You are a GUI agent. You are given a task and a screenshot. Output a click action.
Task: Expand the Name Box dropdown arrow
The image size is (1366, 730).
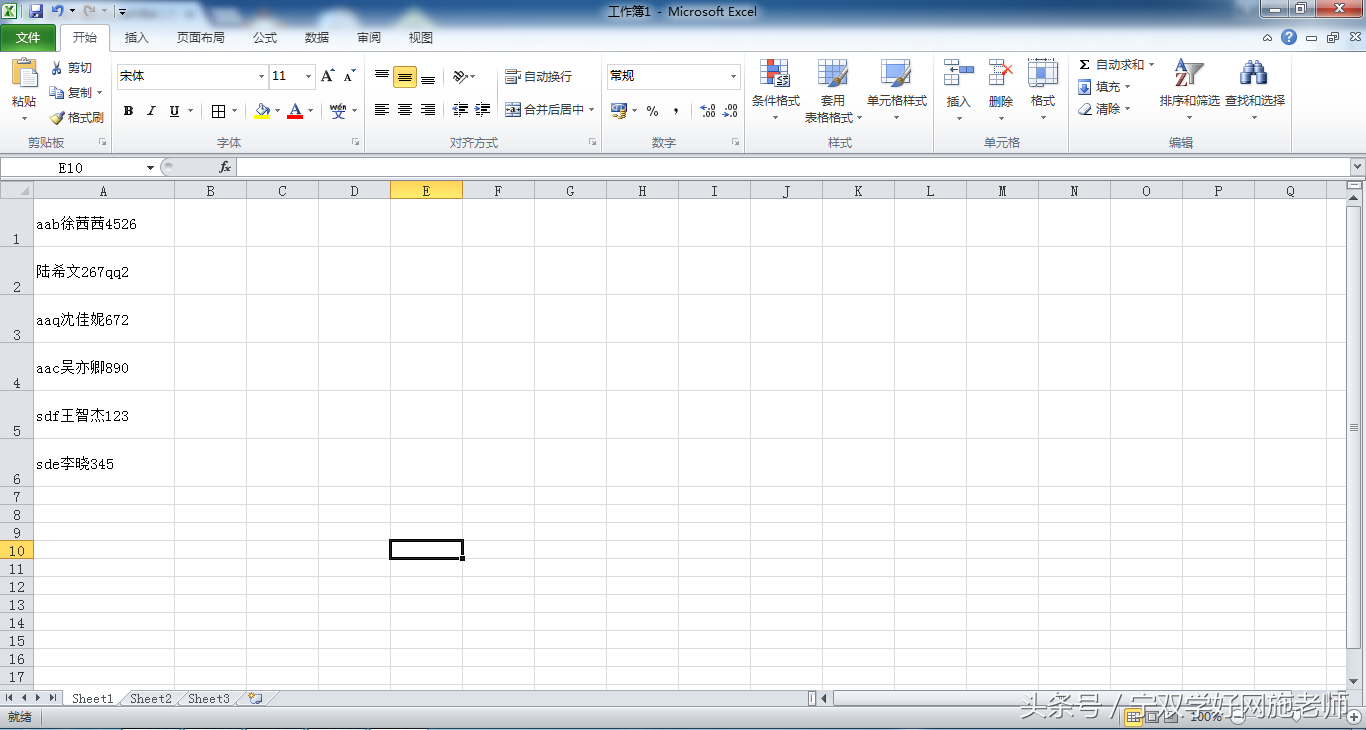click(x=150, y=168)
